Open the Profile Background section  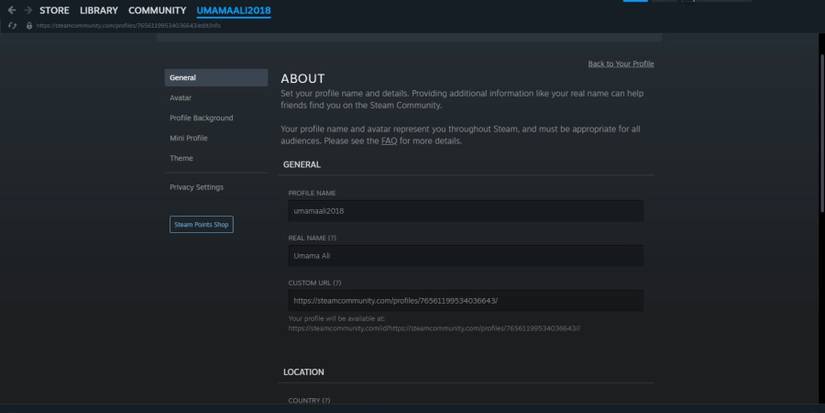coord(201,118)
